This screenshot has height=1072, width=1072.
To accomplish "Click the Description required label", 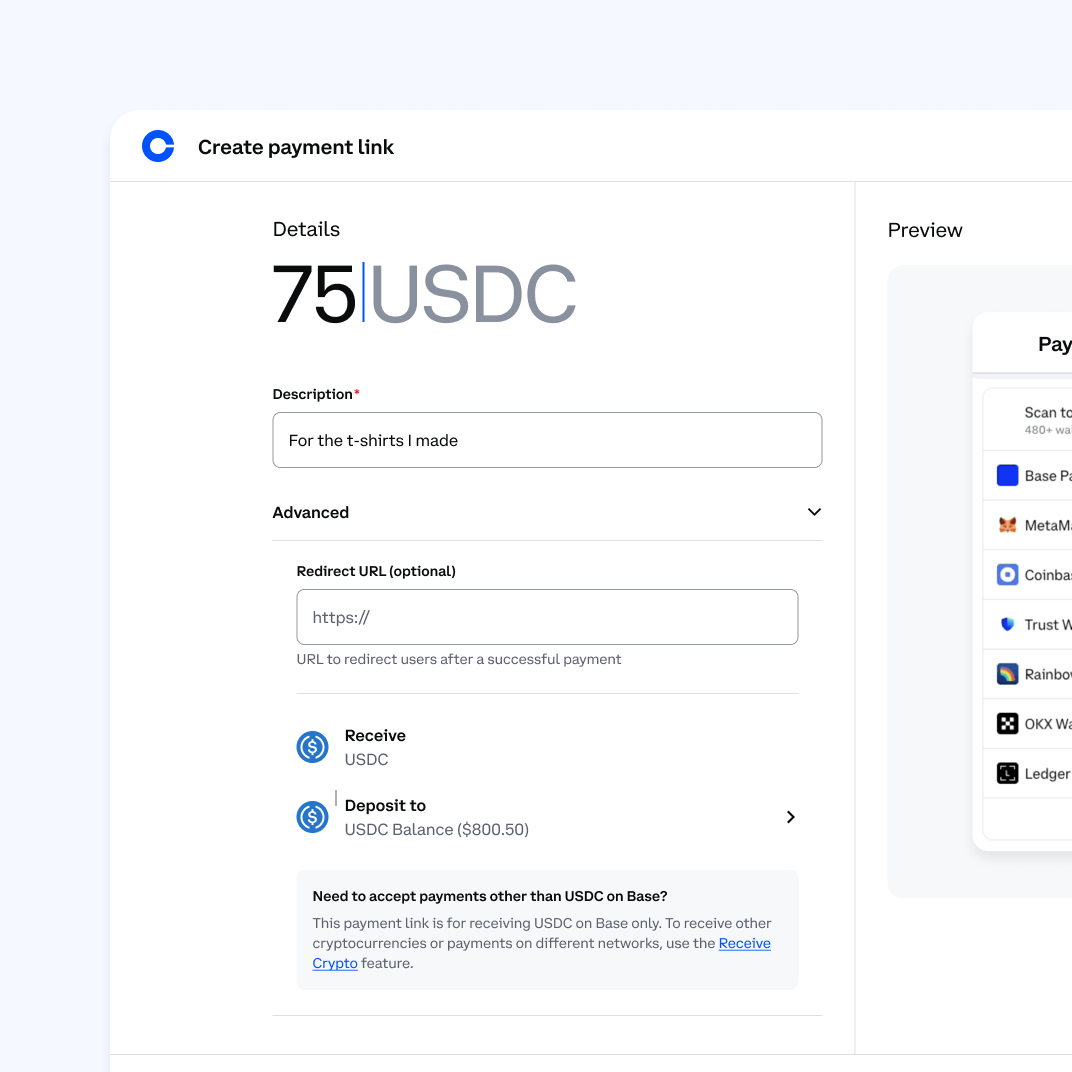I will [x=316, y=394].
